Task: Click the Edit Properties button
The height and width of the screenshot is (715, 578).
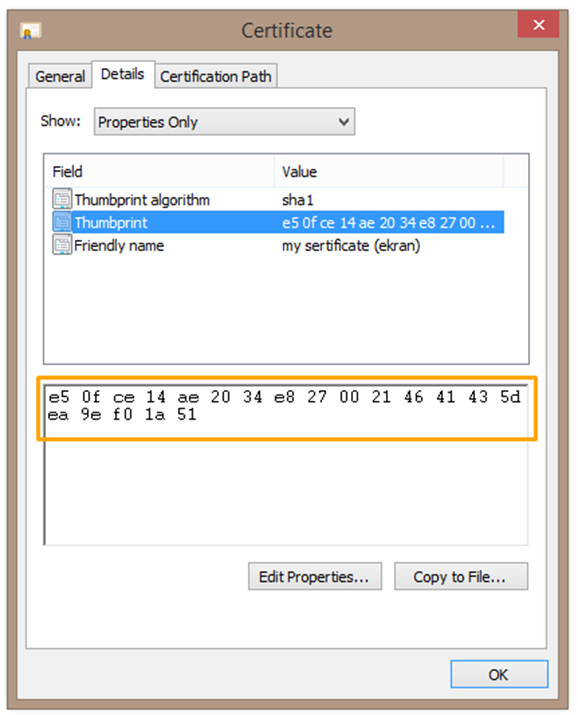Action: (315, 576)
